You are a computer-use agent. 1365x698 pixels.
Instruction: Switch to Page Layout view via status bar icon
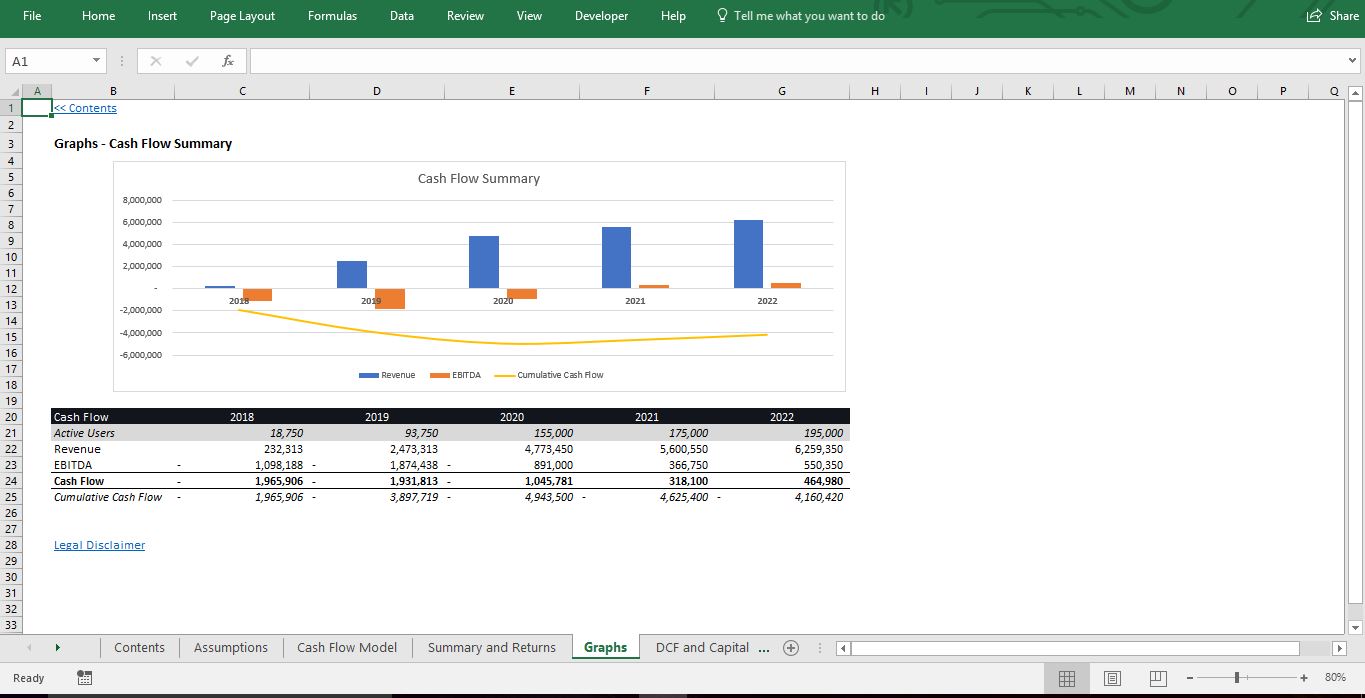[x=1111, y=678]
